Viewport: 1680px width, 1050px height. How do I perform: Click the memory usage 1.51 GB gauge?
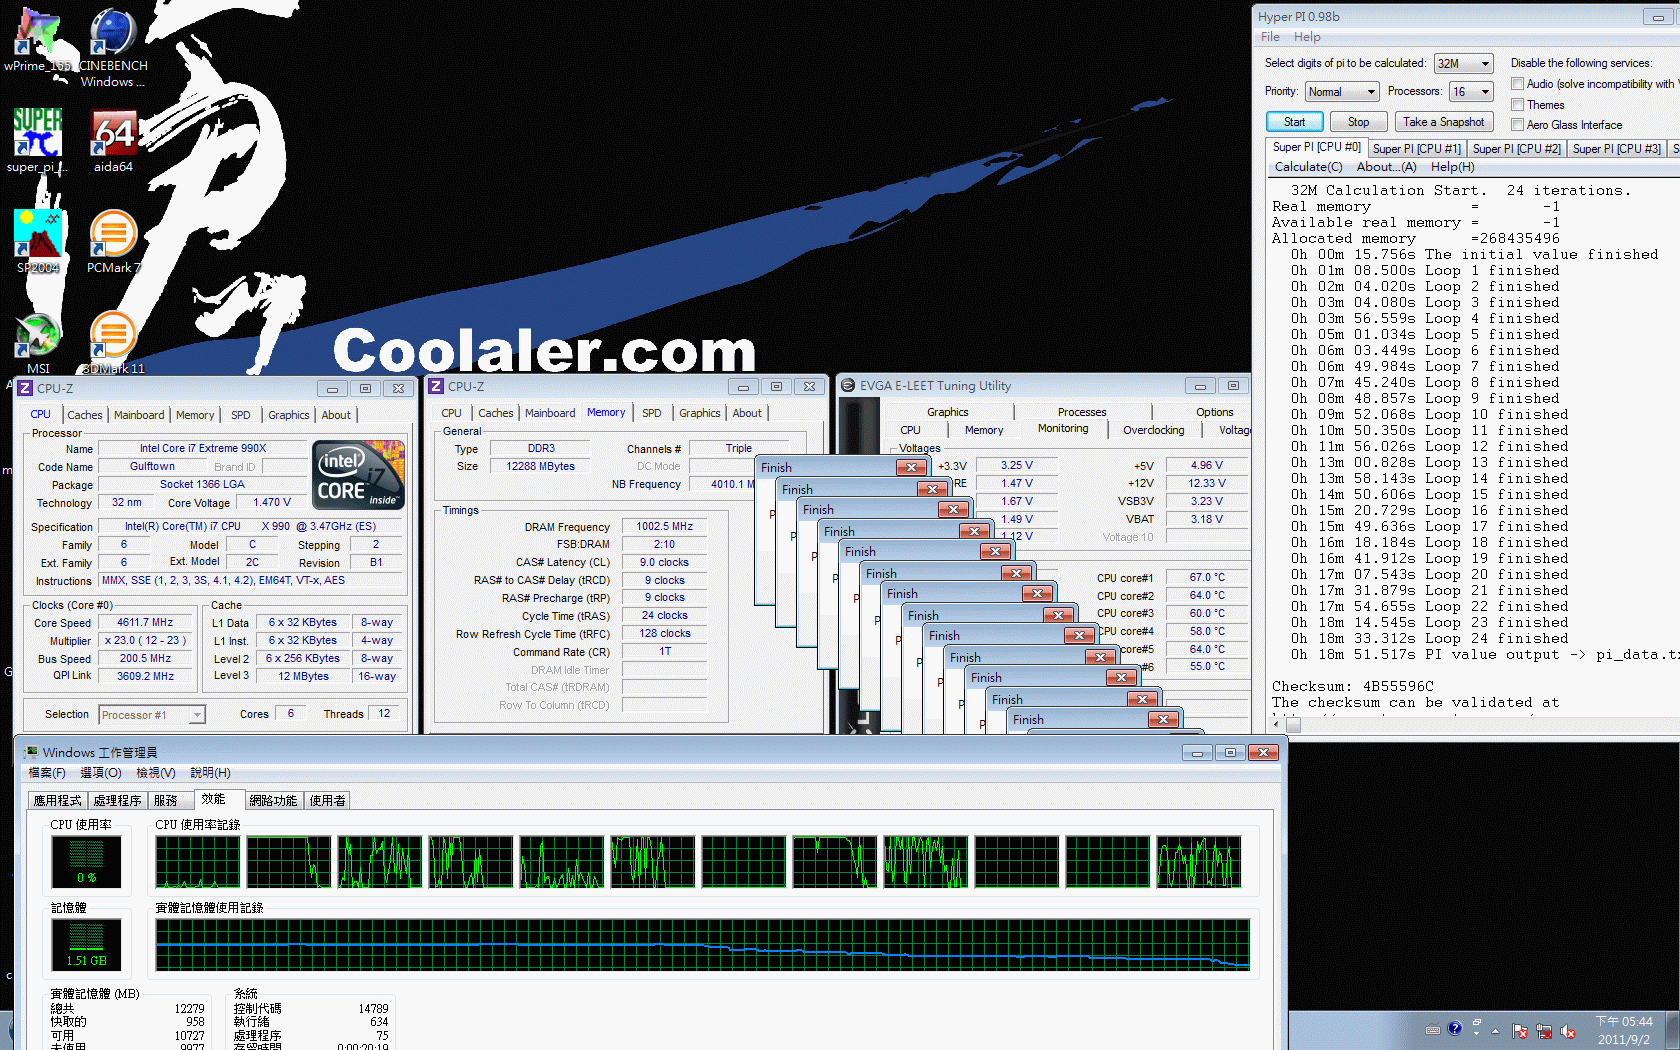tap(86, 945)
